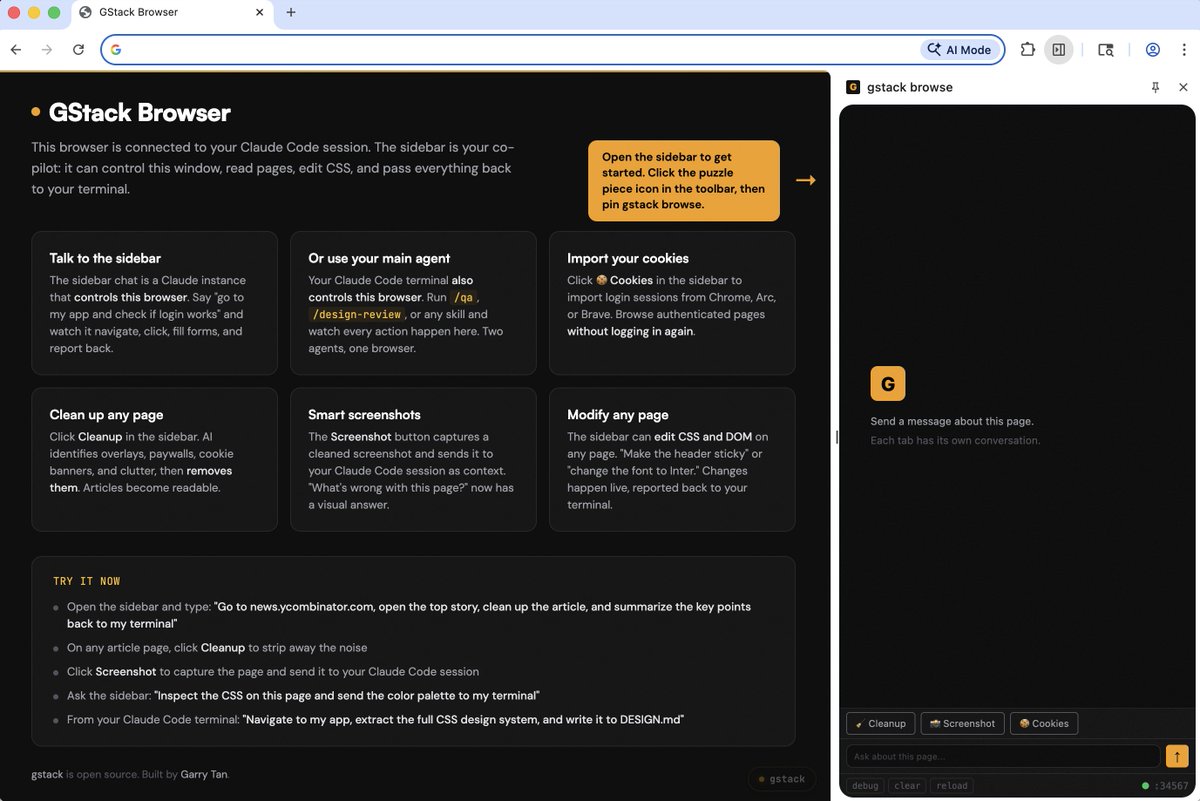Viewport: 1200px width, 801px height.
Task: Open the extensions puzzle piece icon
Action: click(1027, 49)
